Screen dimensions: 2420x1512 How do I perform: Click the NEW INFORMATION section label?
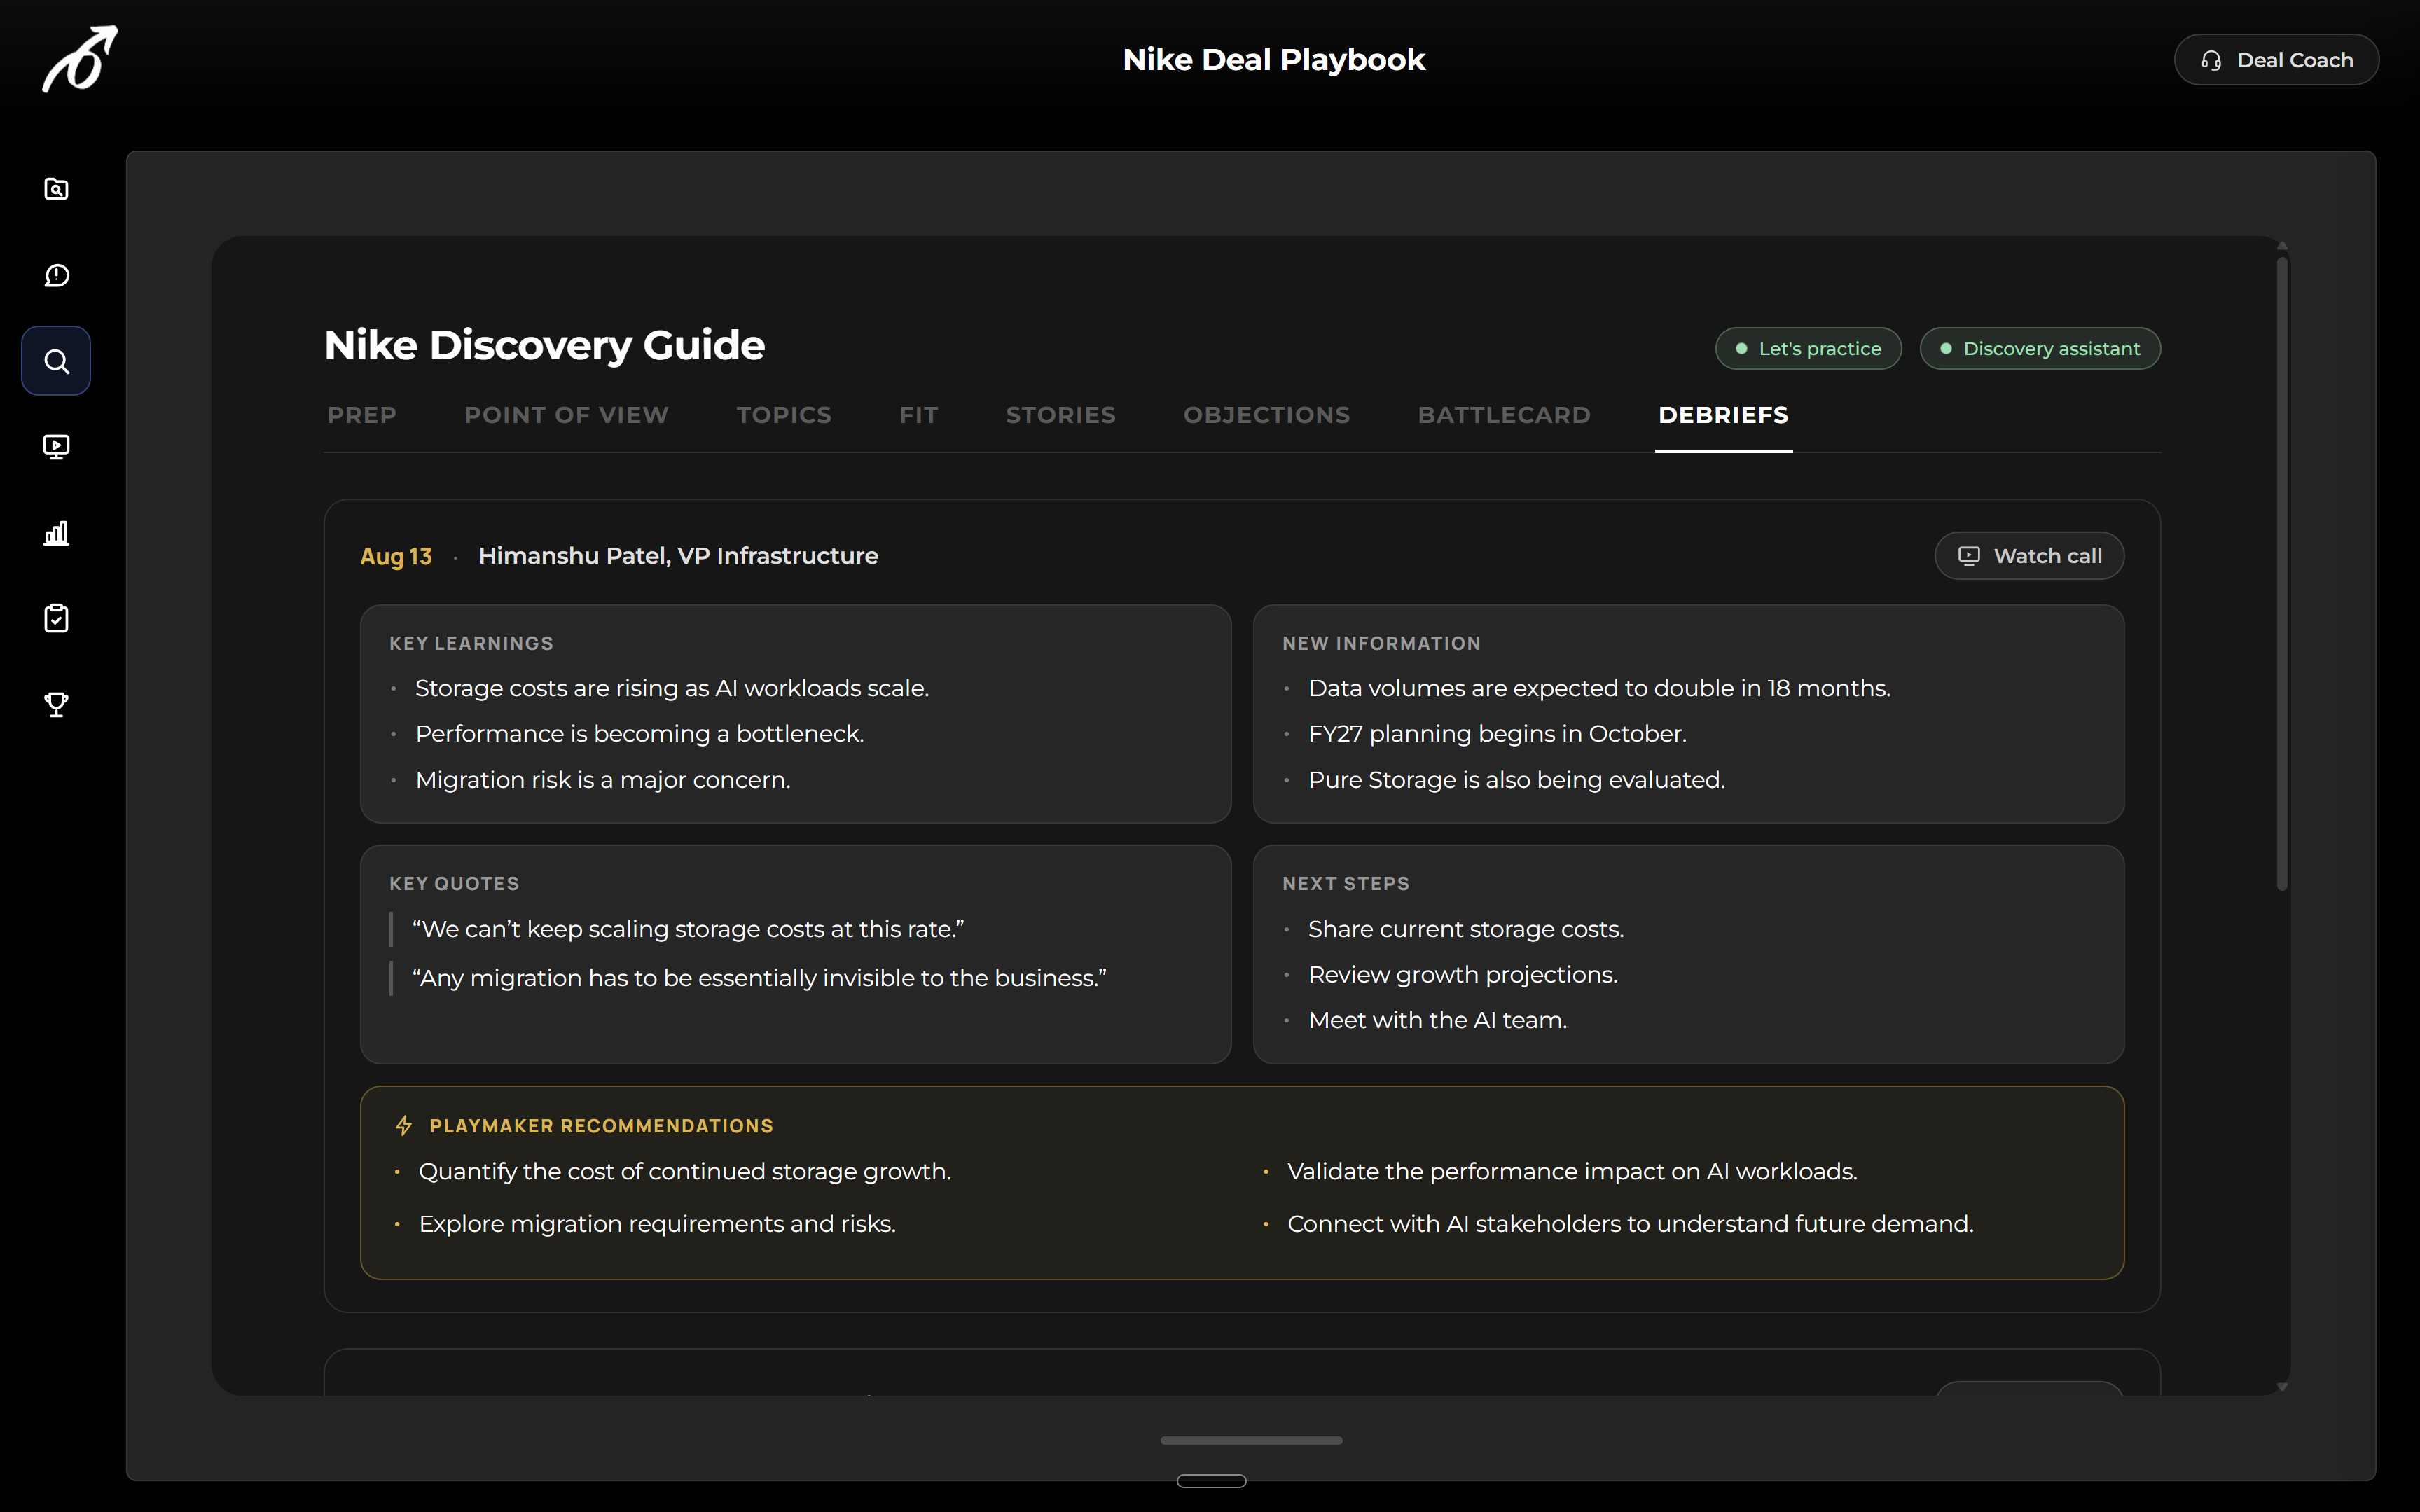point(1381,644)
